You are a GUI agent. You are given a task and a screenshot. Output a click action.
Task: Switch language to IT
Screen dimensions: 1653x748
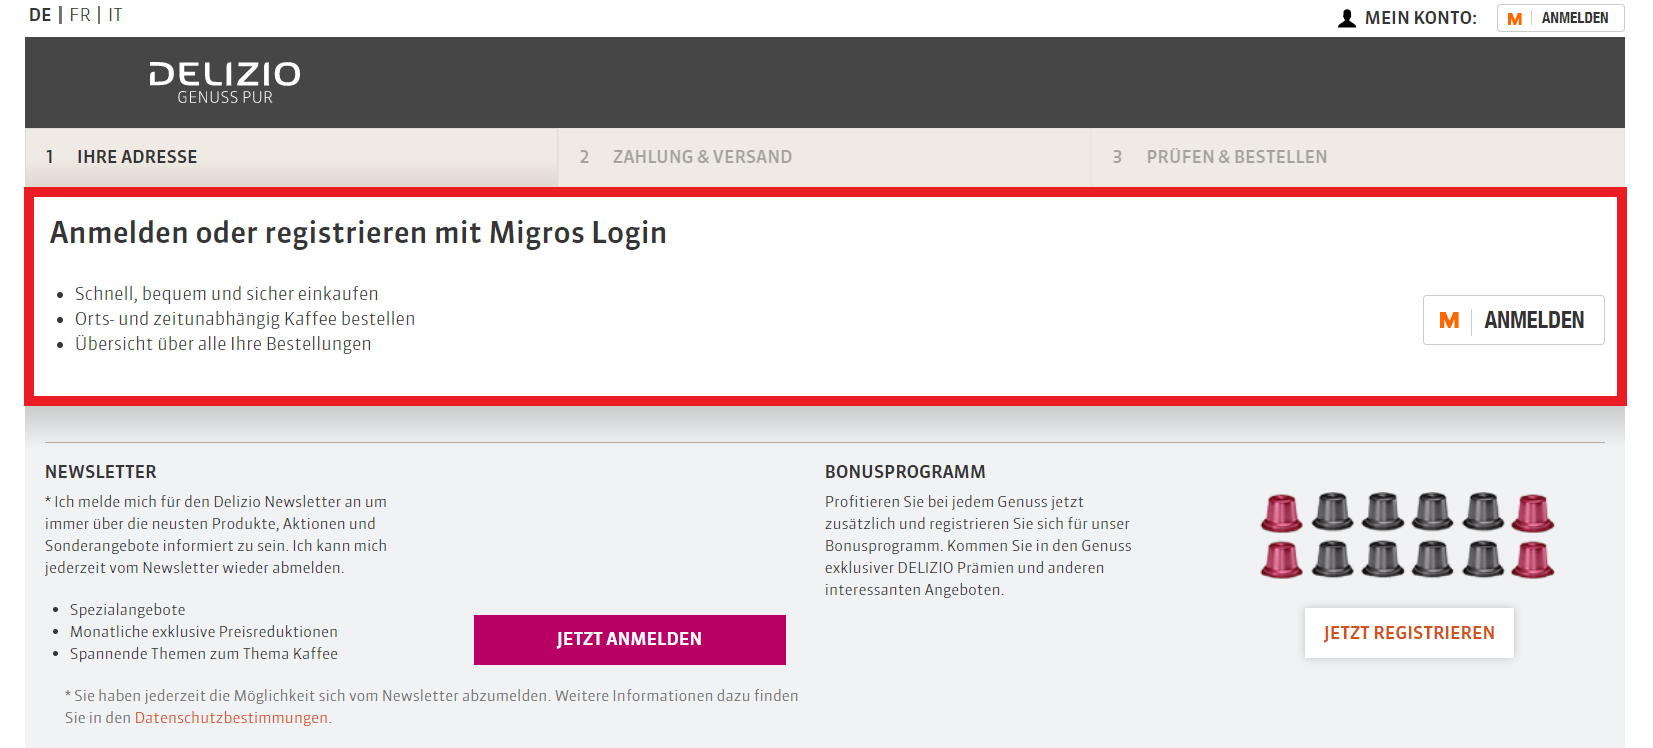(115, 15)
